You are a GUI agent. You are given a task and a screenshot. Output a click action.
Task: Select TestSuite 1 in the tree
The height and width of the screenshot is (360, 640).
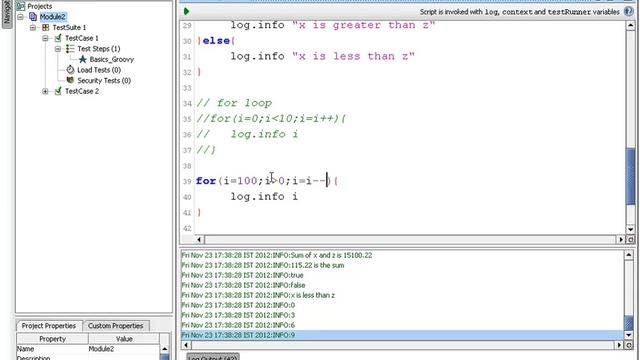[69, 27]
